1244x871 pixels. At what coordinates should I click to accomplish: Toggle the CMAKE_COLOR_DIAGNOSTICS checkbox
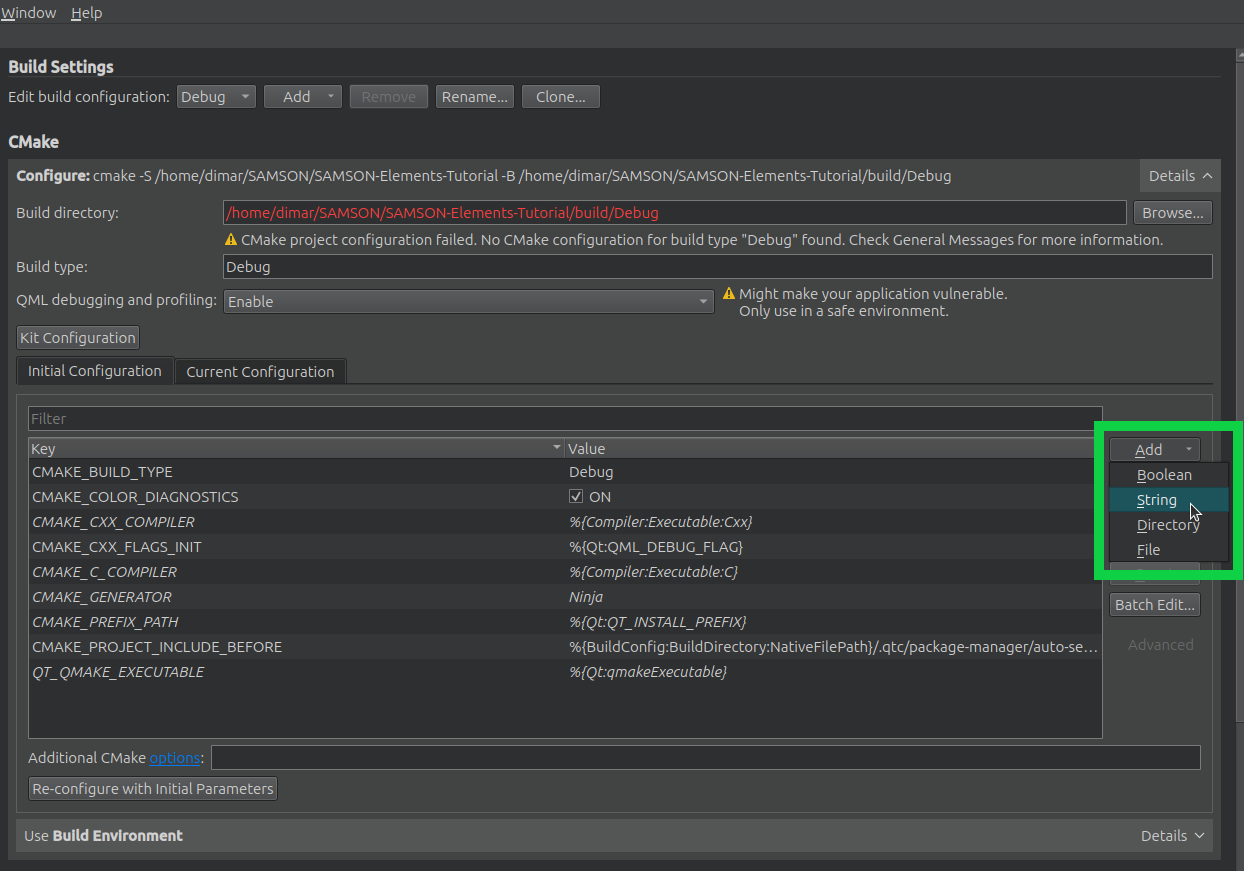click(x=577, y=496)
